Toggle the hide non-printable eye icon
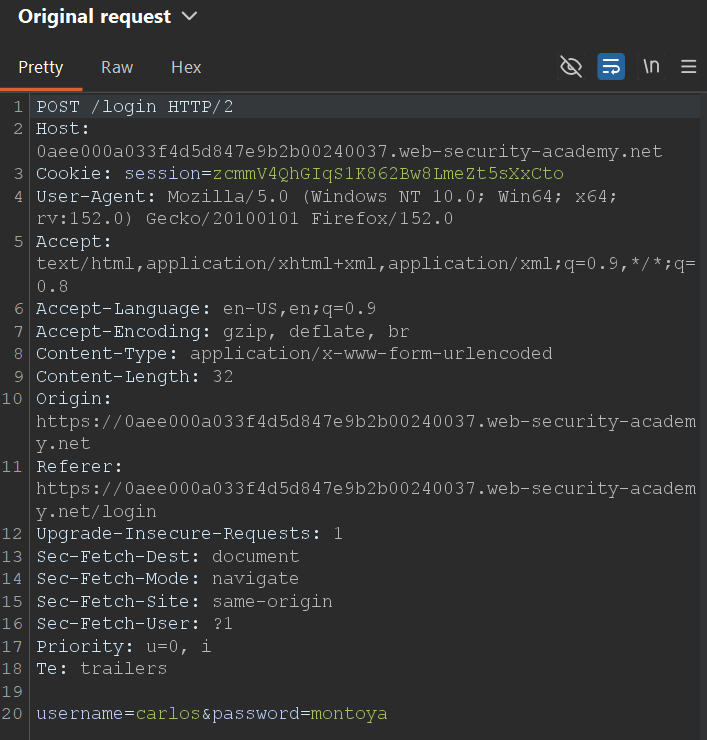The width and height of the screenshot is (707, 740). (x=571, y=67)
